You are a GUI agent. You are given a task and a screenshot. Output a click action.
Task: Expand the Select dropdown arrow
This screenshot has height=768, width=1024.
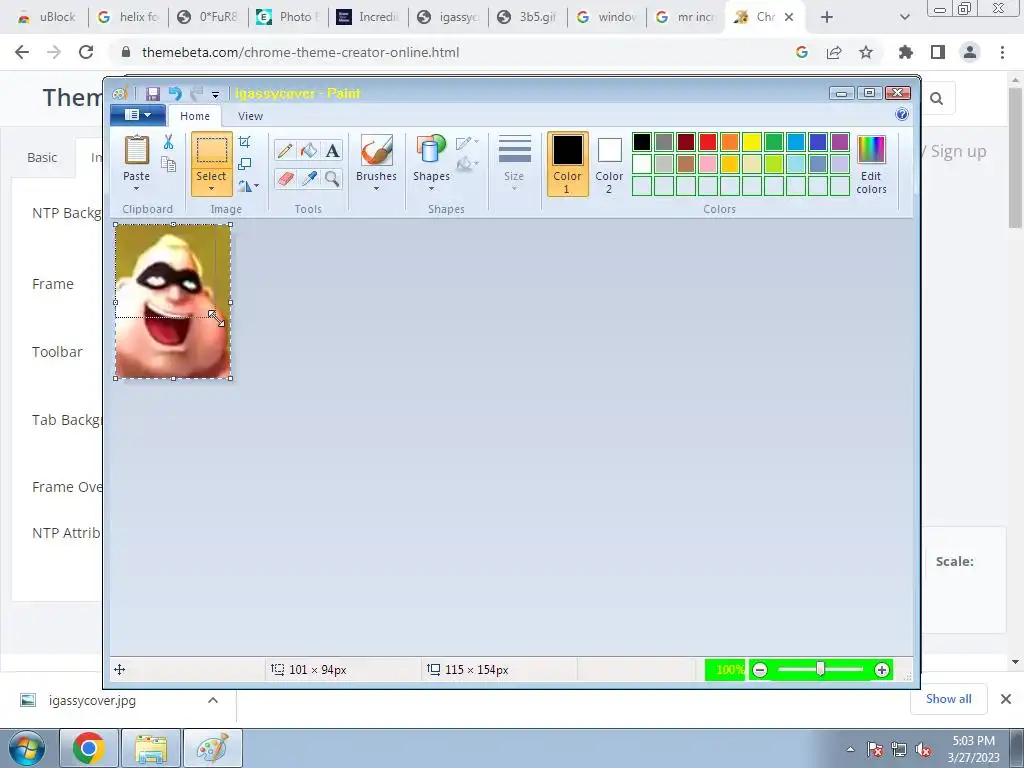pyautogui.click(x=212, y=189)
